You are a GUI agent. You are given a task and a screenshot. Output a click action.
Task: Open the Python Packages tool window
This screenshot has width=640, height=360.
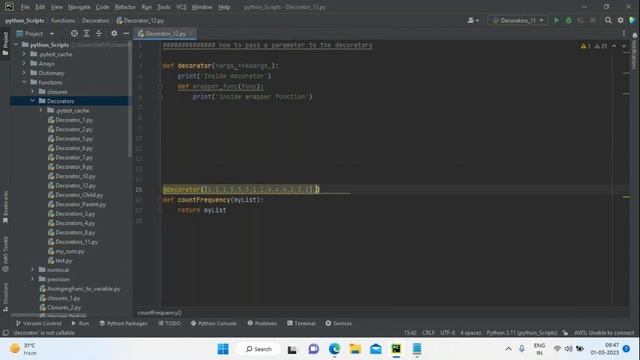click(x=123, y=323)
